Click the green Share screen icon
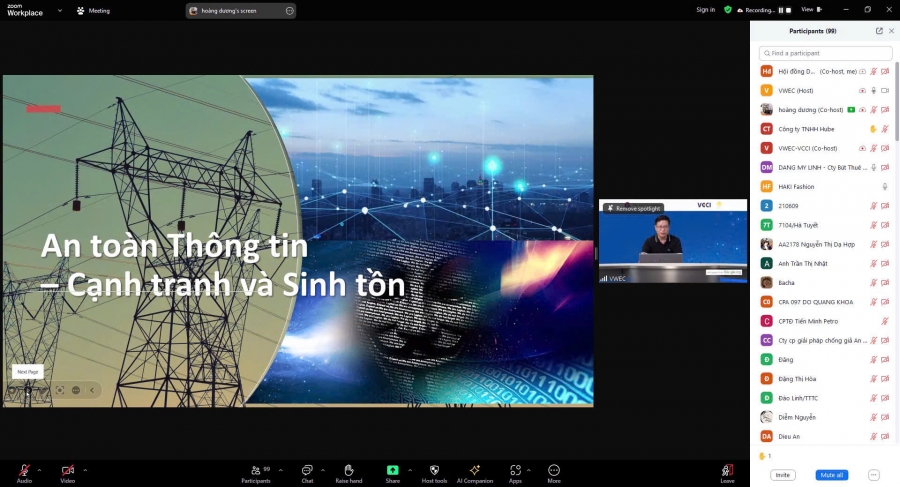 click(393, 469)
